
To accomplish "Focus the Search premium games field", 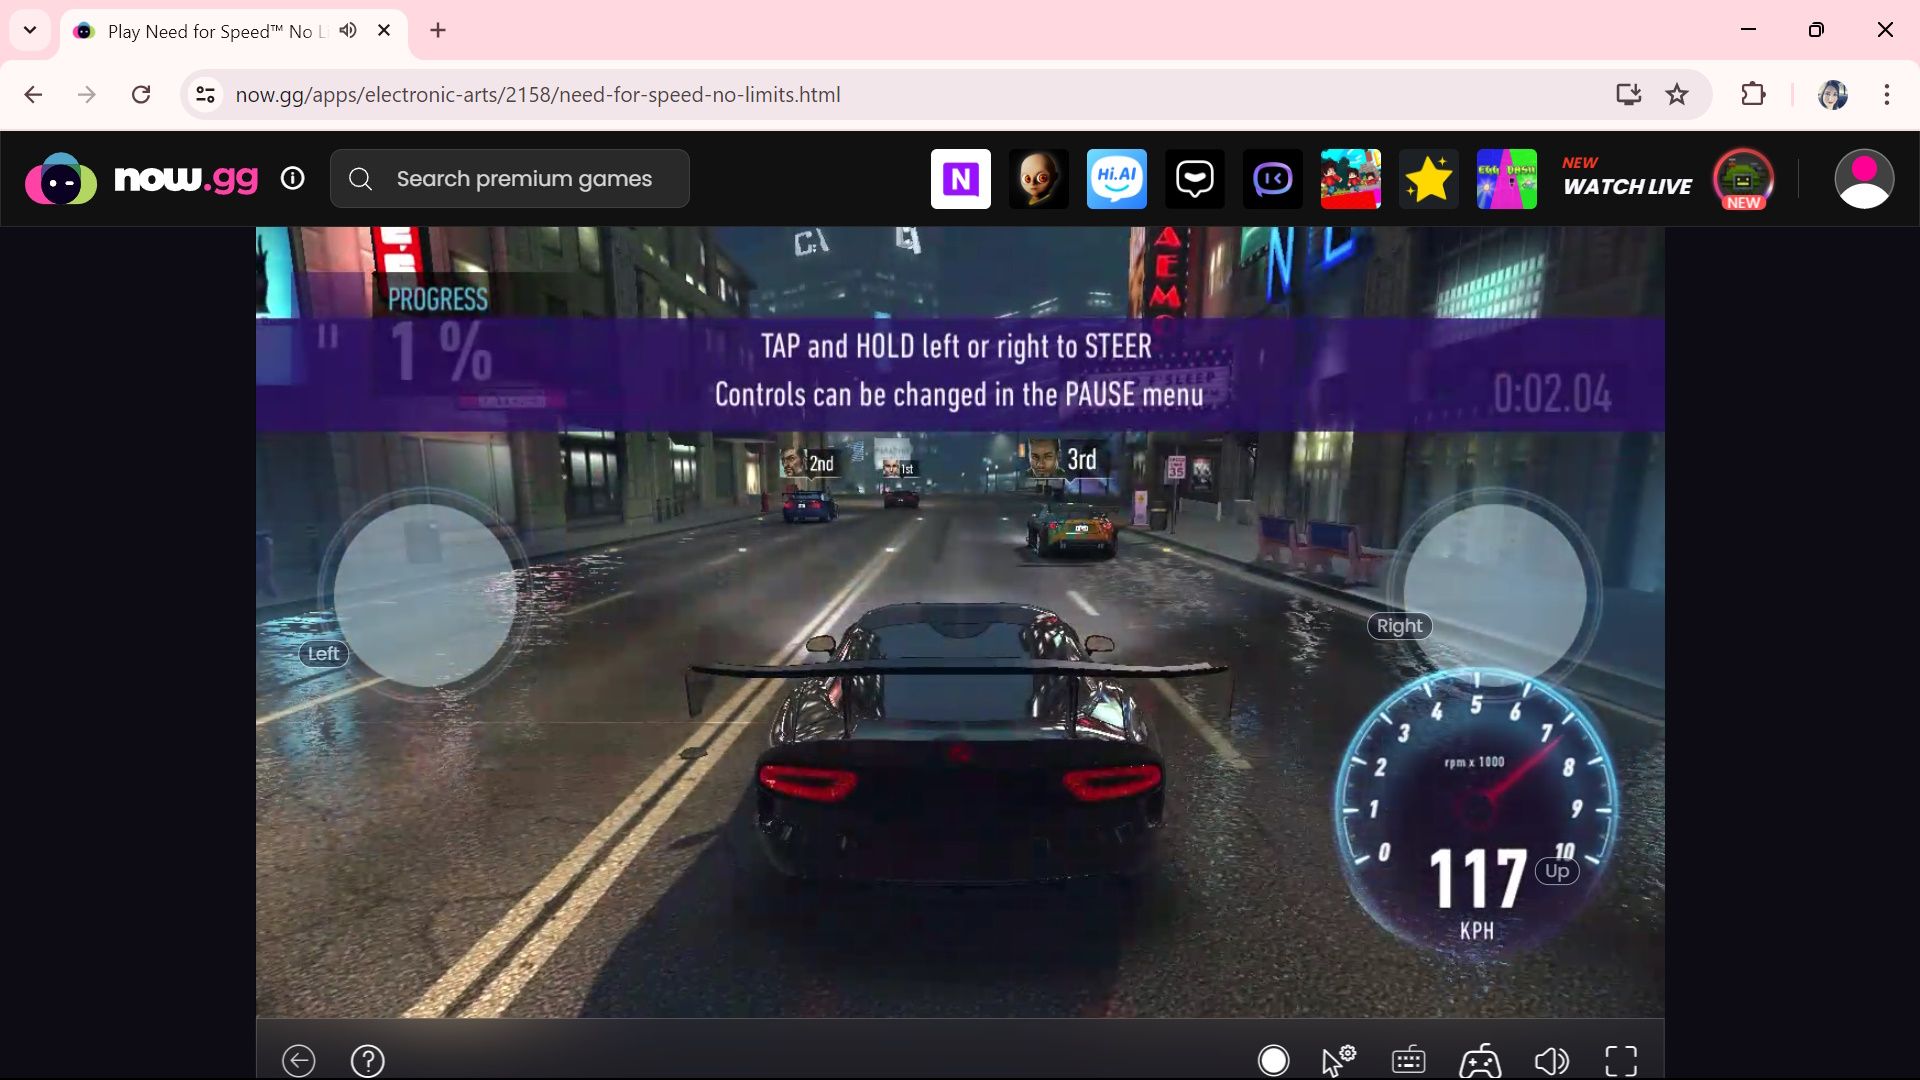I will point(510,179).
